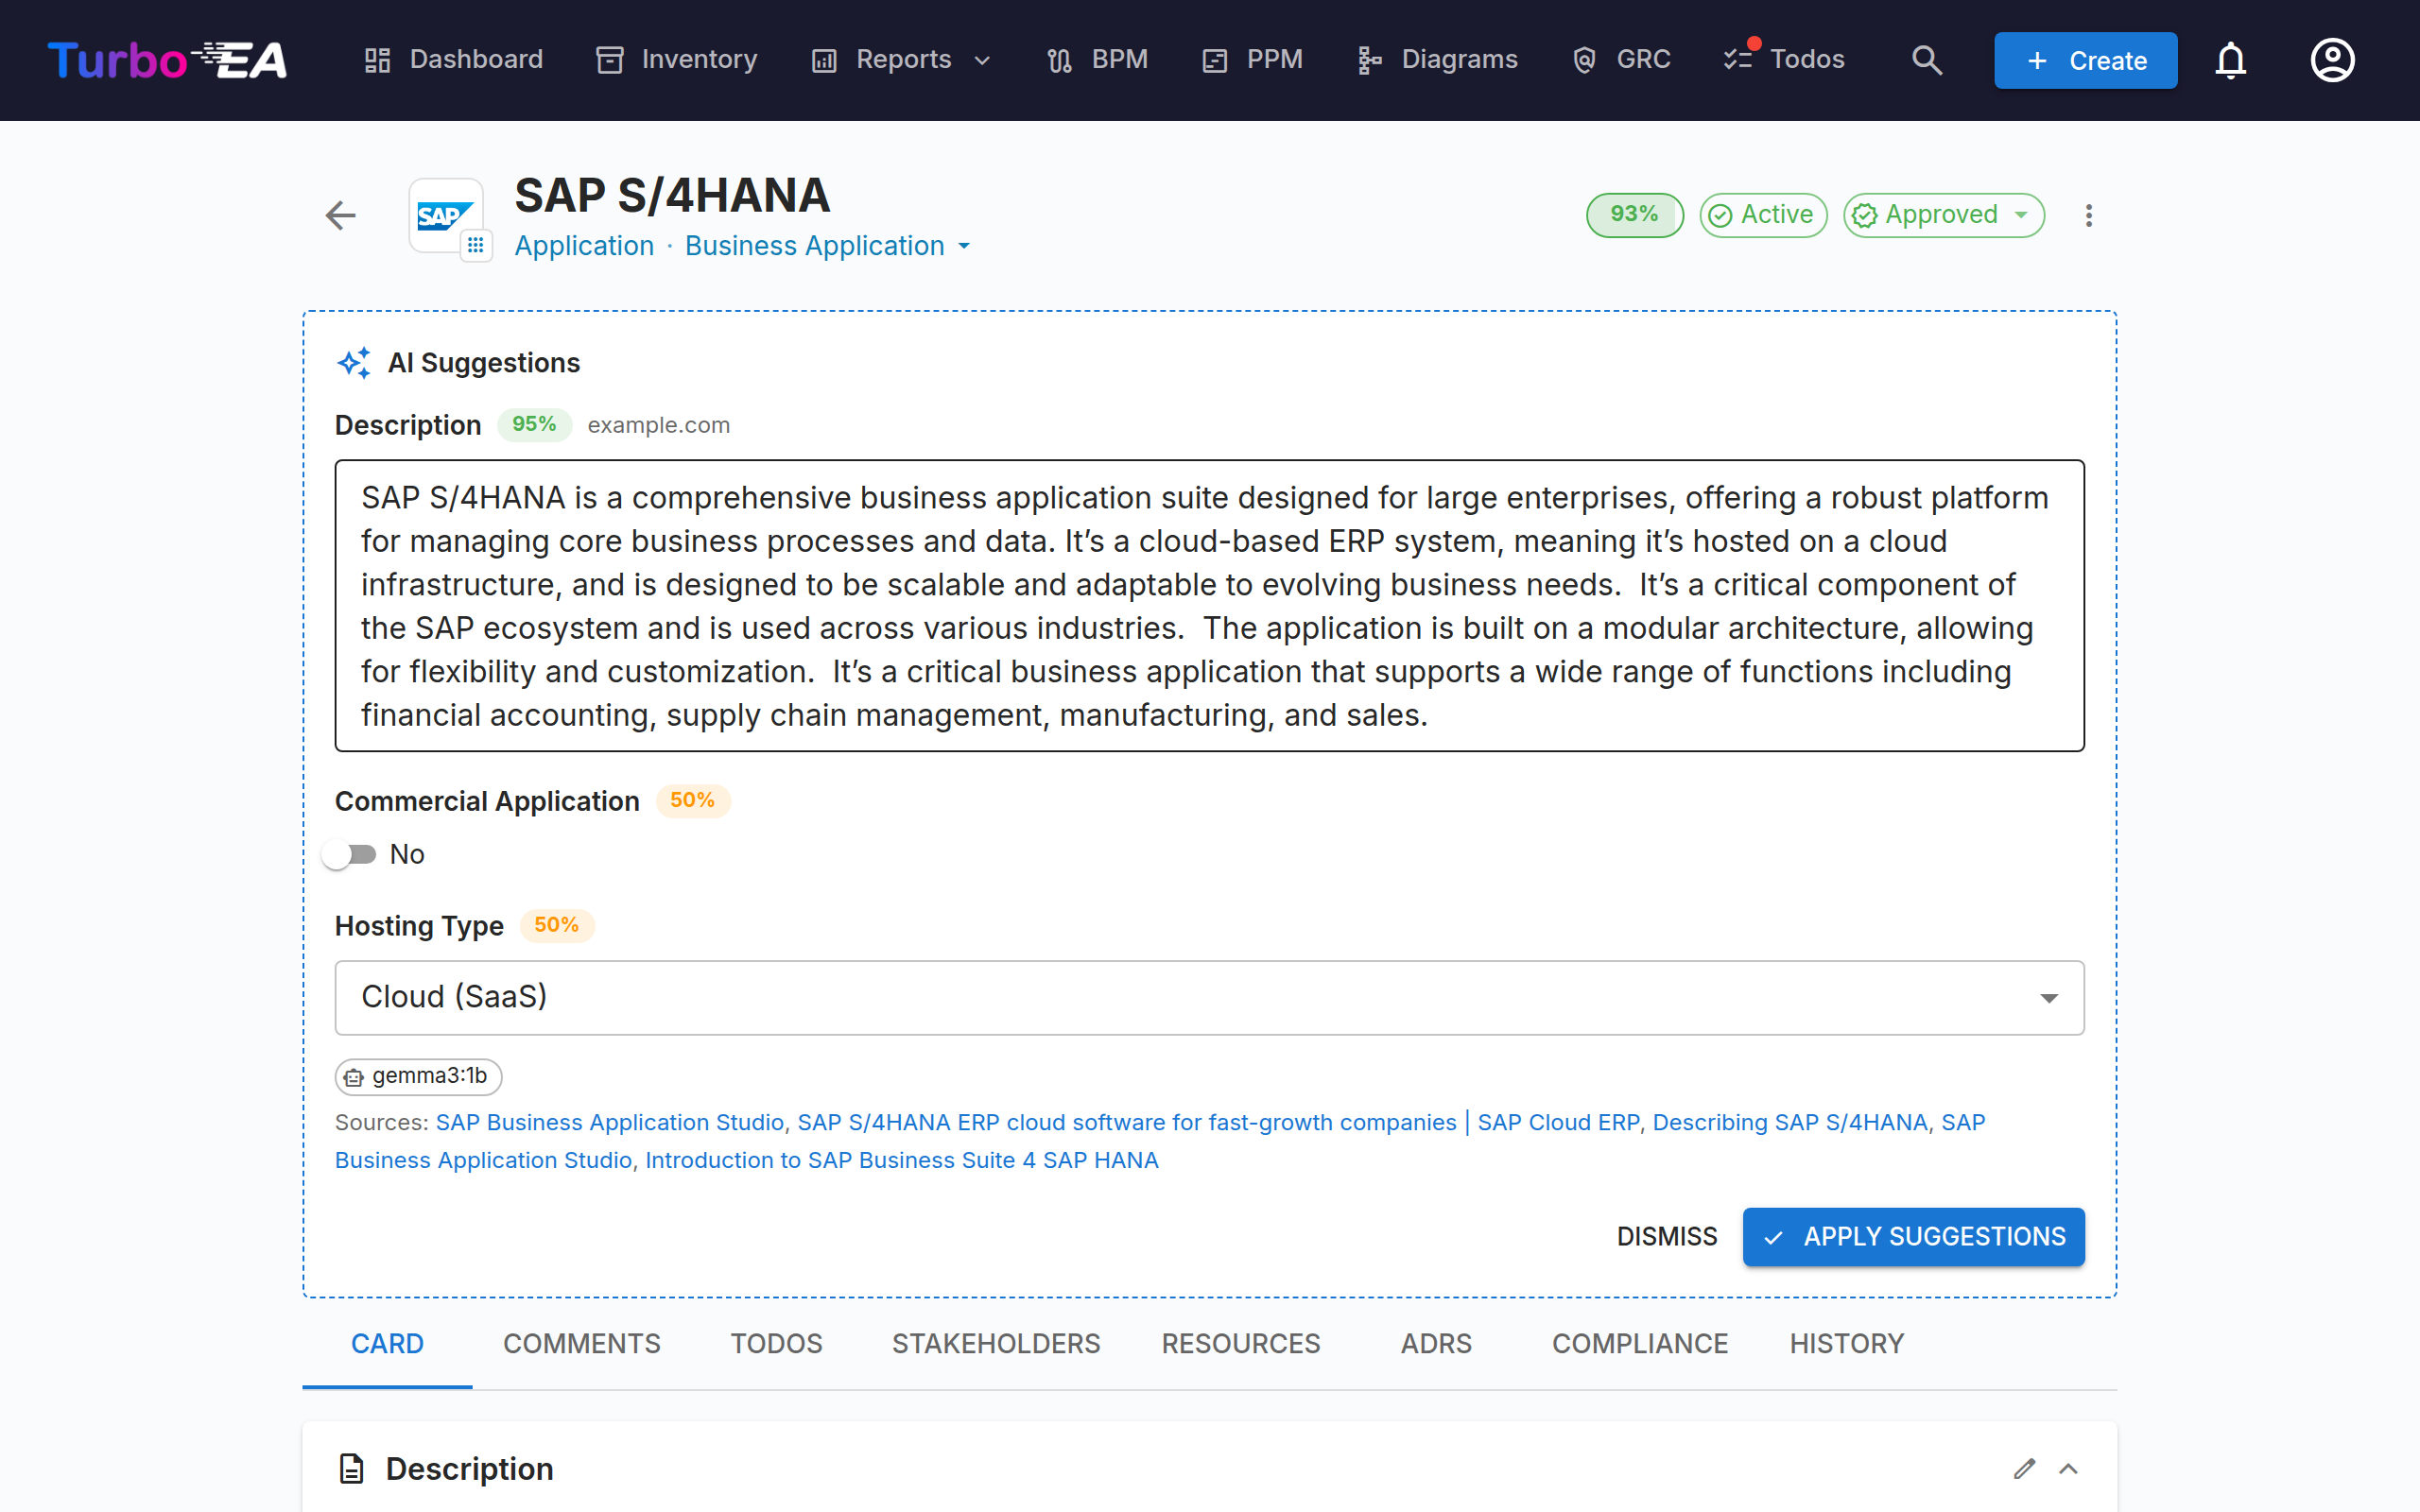Viewport: 2420px width, 1512px height.
Task: Toggle the Commercial Application switch
Action: 350,854
